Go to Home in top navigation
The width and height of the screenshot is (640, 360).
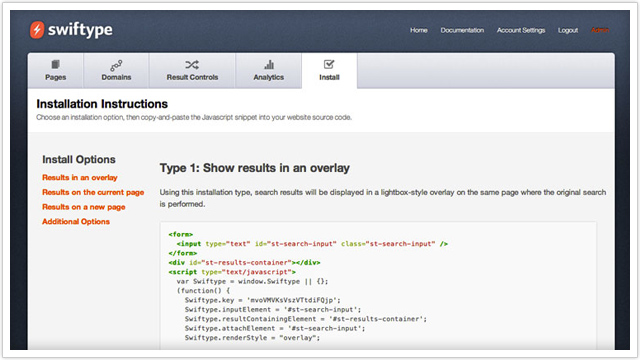pos(419,30)
